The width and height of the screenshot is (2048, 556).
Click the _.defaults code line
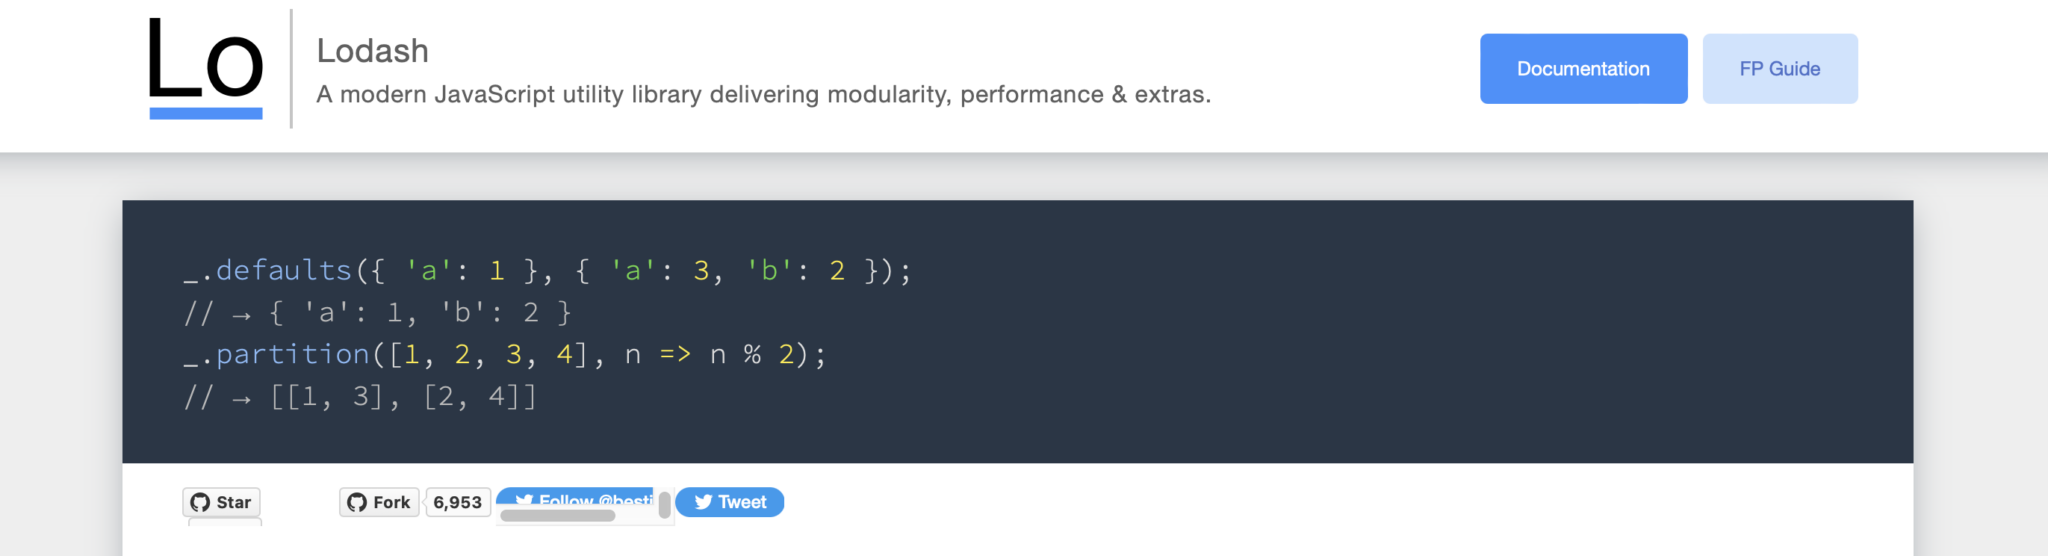(x=548, y=271)
